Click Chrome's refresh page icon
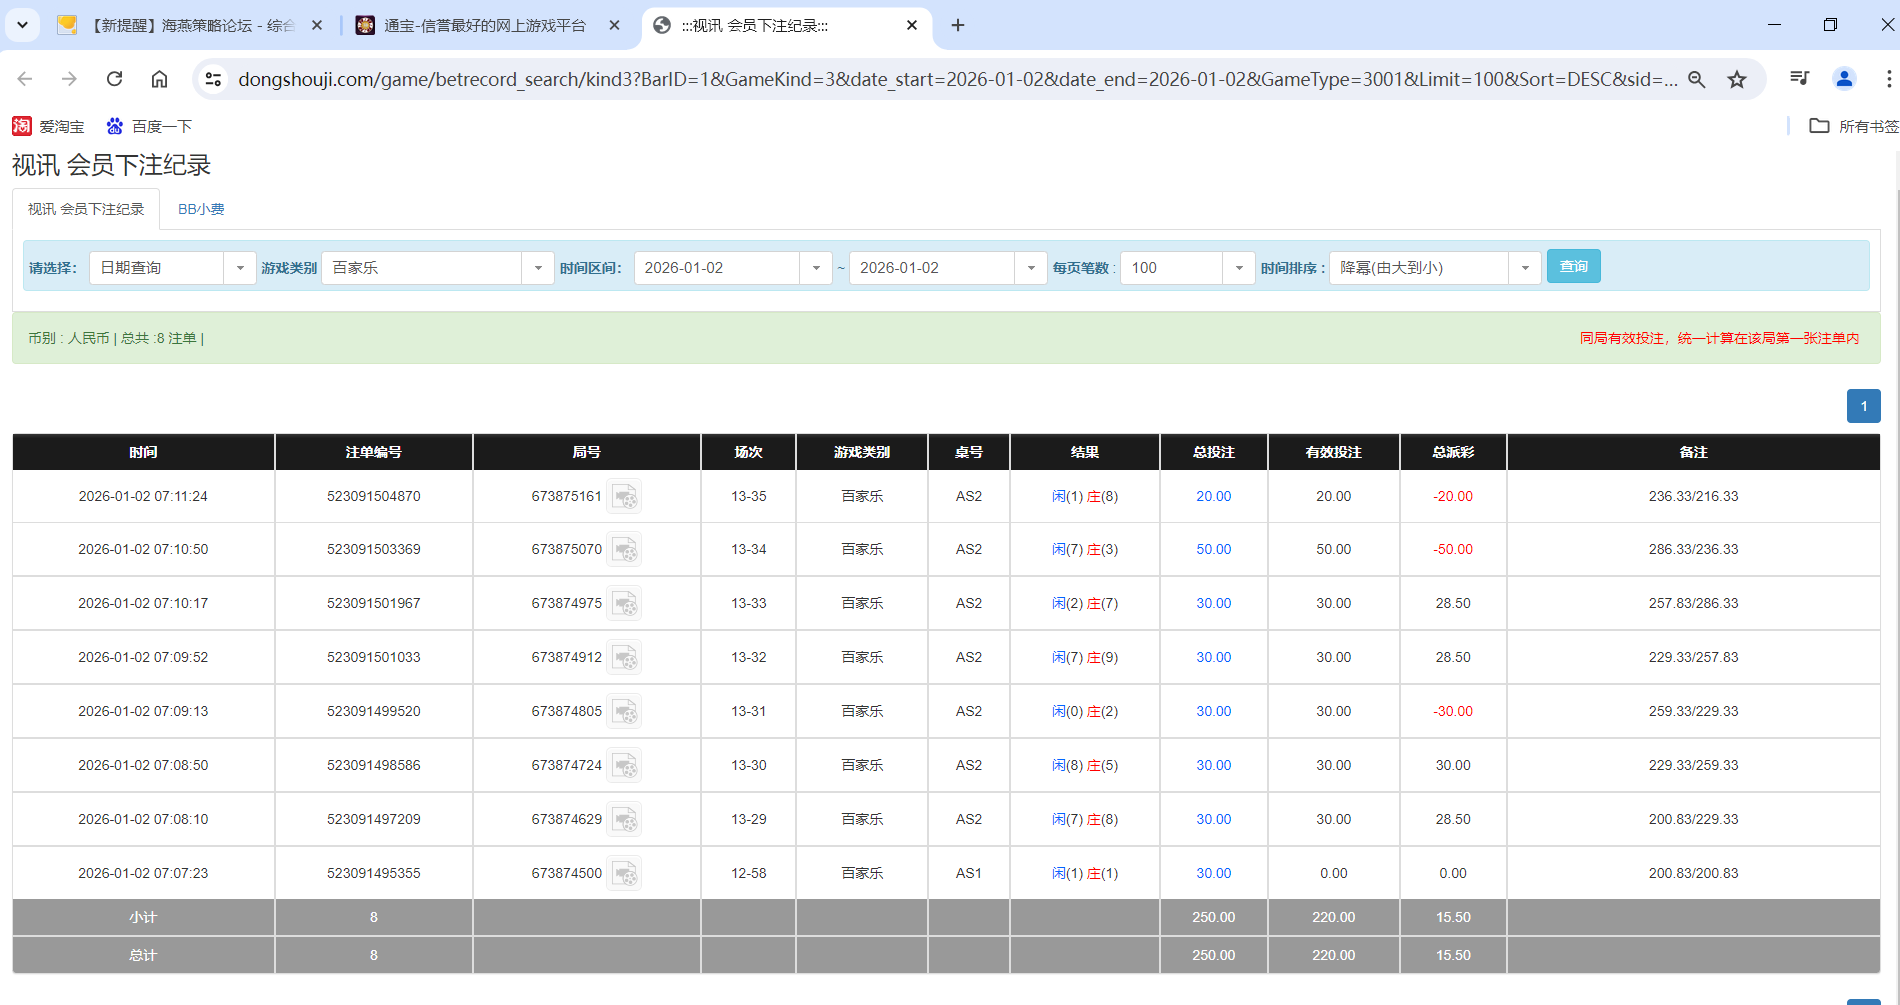 coord(114,79)
